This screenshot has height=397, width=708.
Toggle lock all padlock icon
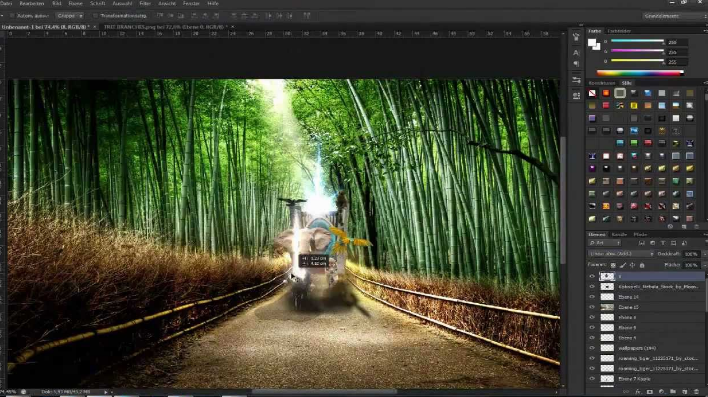pyautogui.click(x=642, y=265)
